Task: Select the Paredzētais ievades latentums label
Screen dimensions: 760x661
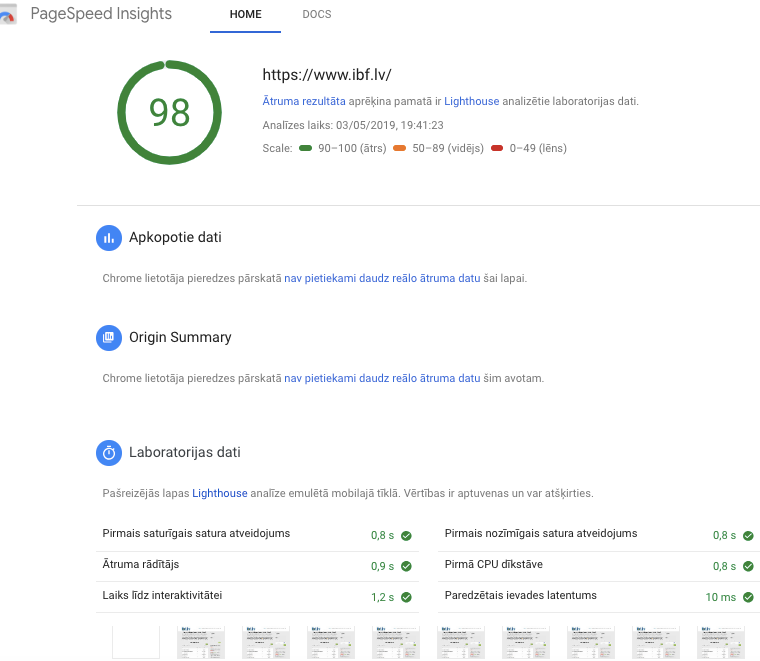Action: click(x=521, y=596)
